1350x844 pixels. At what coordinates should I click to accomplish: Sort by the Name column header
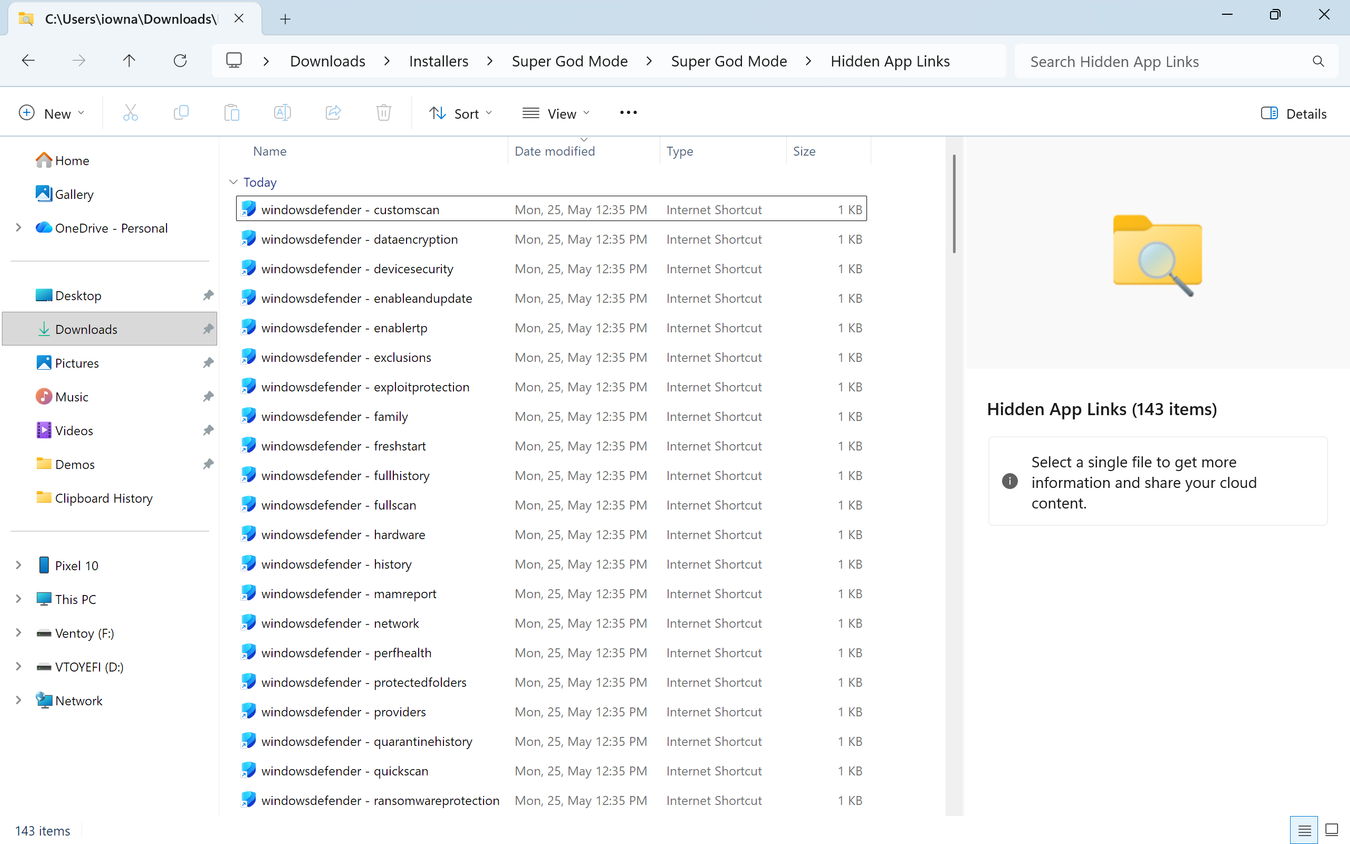point(270,151)
